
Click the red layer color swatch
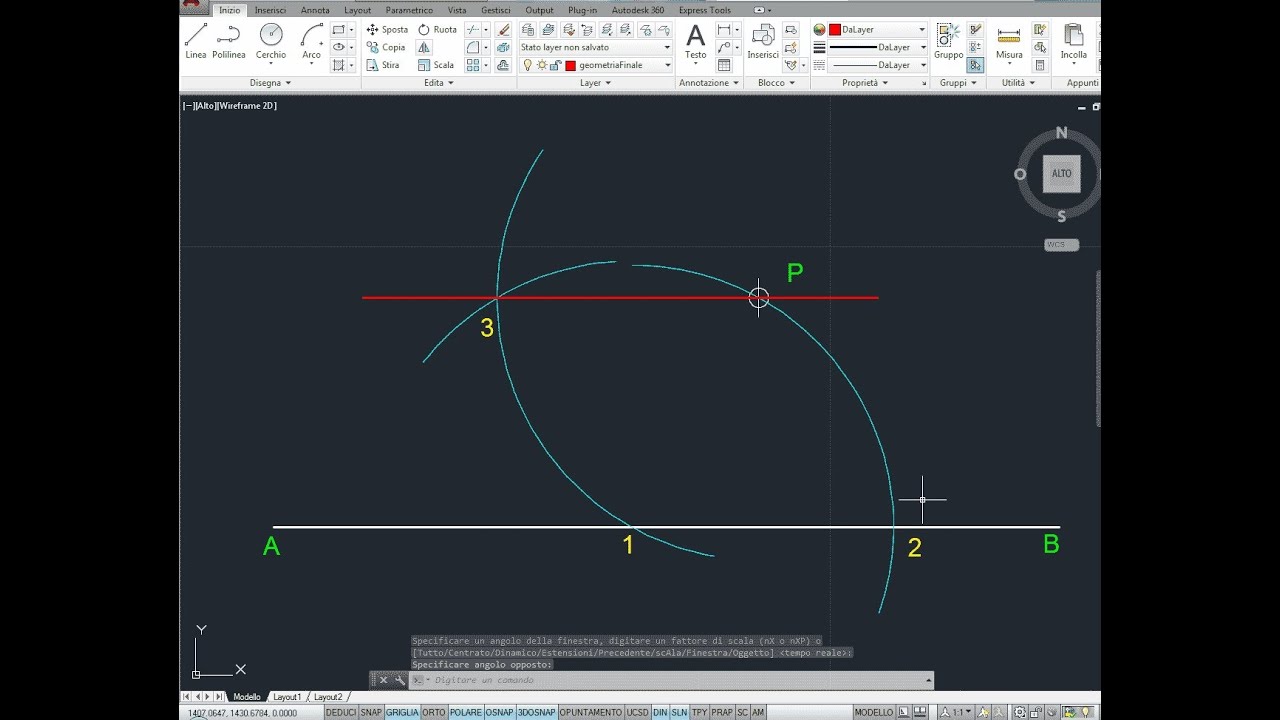click(570, 65)
